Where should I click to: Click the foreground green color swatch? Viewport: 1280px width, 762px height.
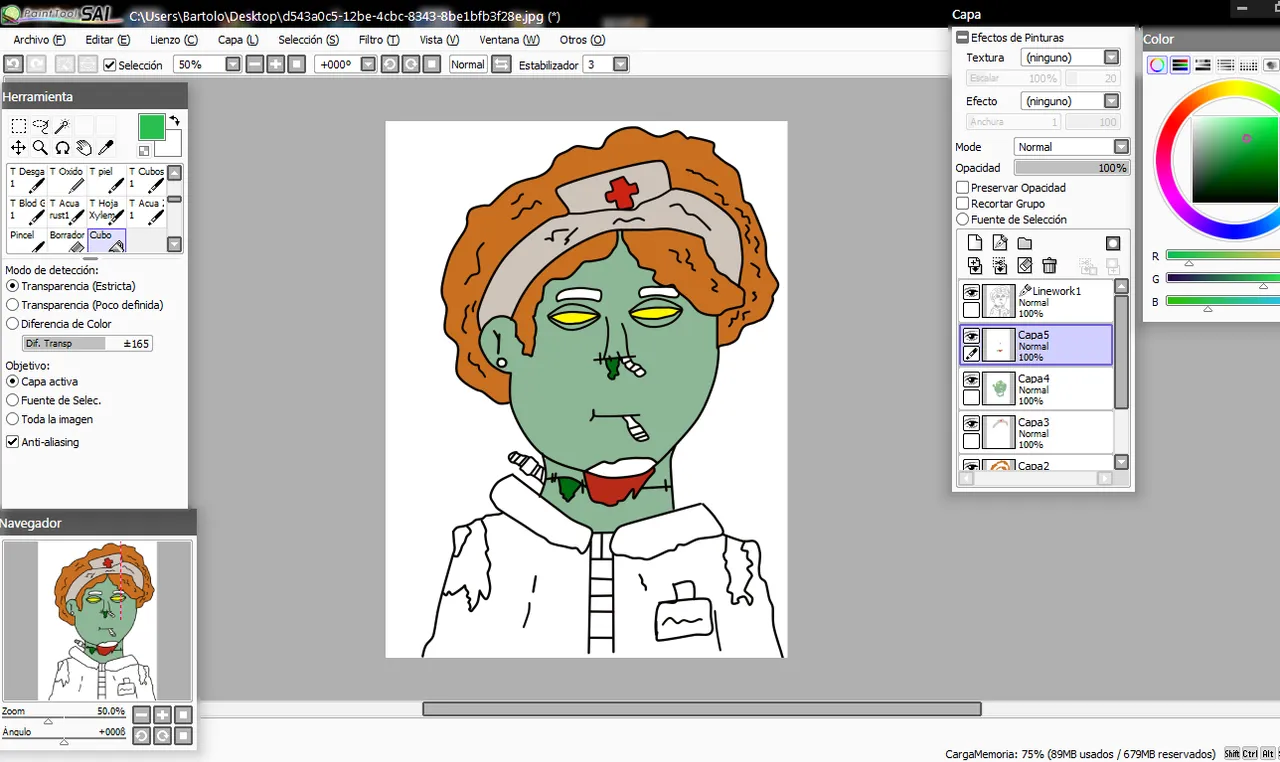click(151, 127)
